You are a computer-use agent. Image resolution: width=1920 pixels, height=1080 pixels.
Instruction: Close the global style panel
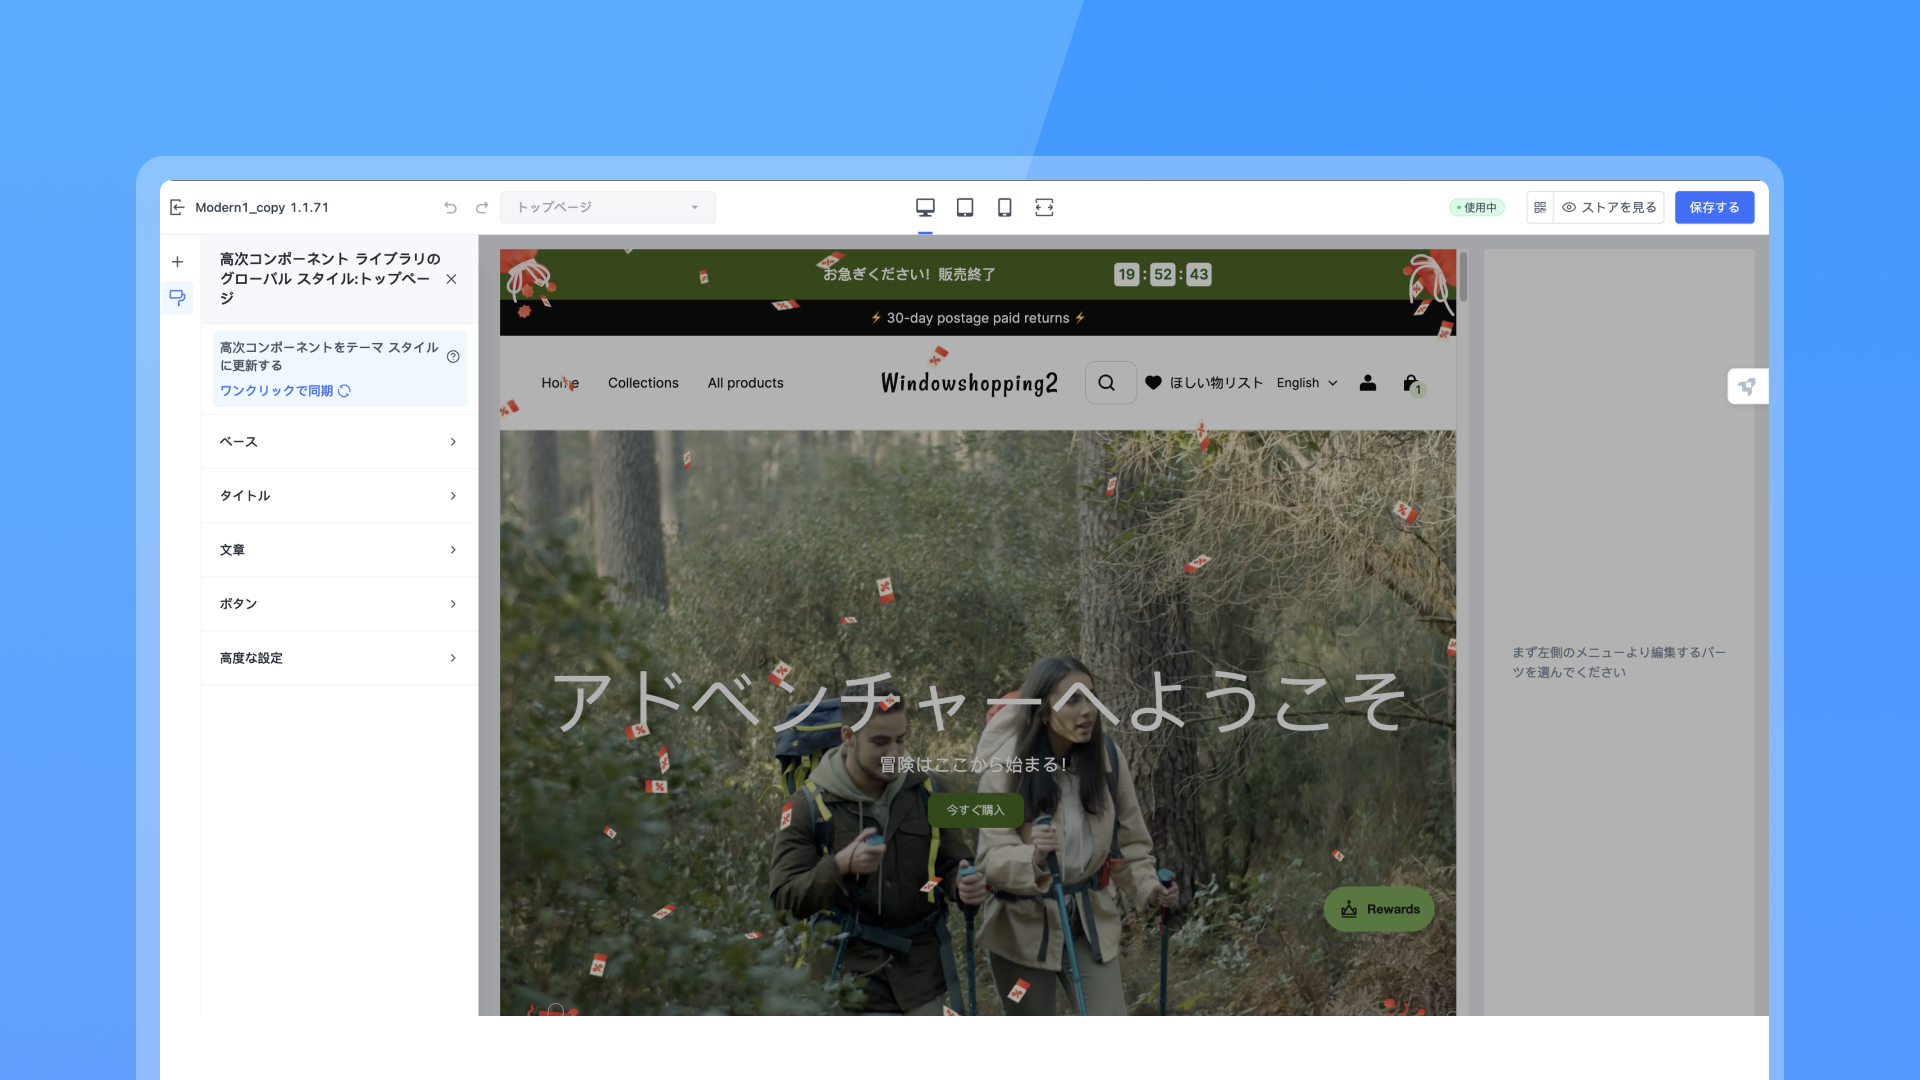[451, 279]
